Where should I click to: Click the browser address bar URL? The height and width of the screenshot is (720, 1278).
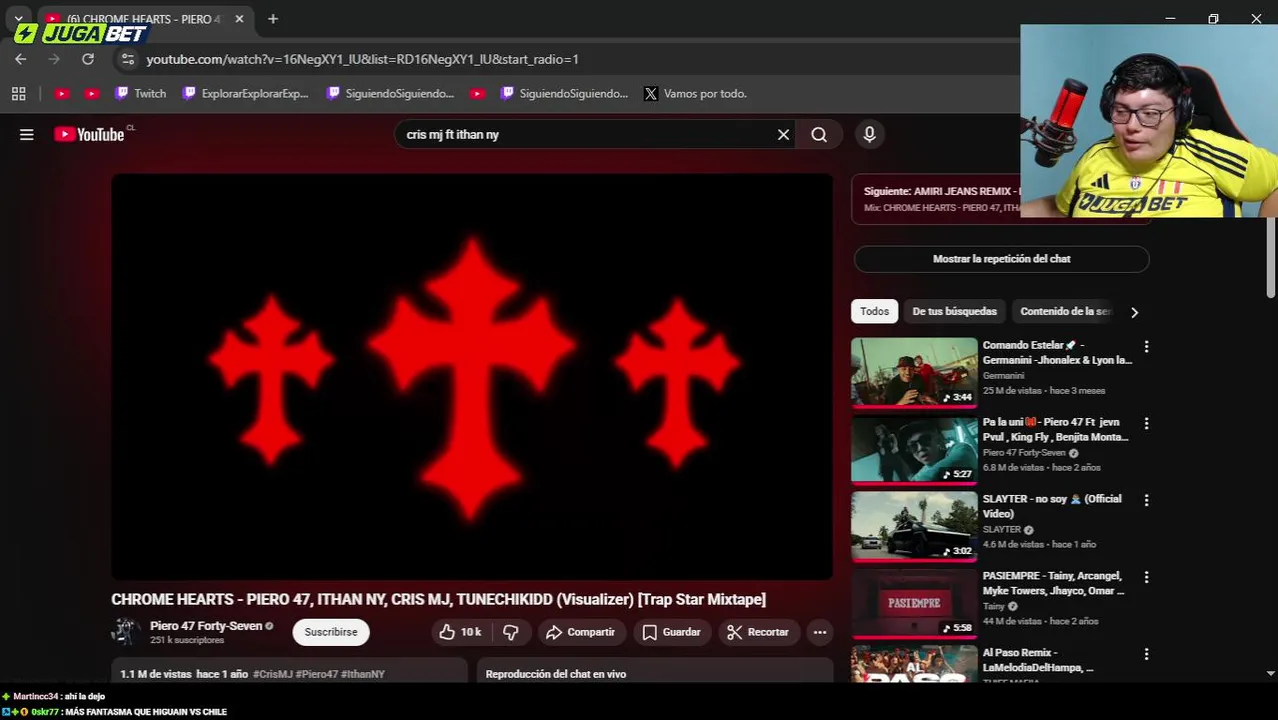[x=362, y=59]
